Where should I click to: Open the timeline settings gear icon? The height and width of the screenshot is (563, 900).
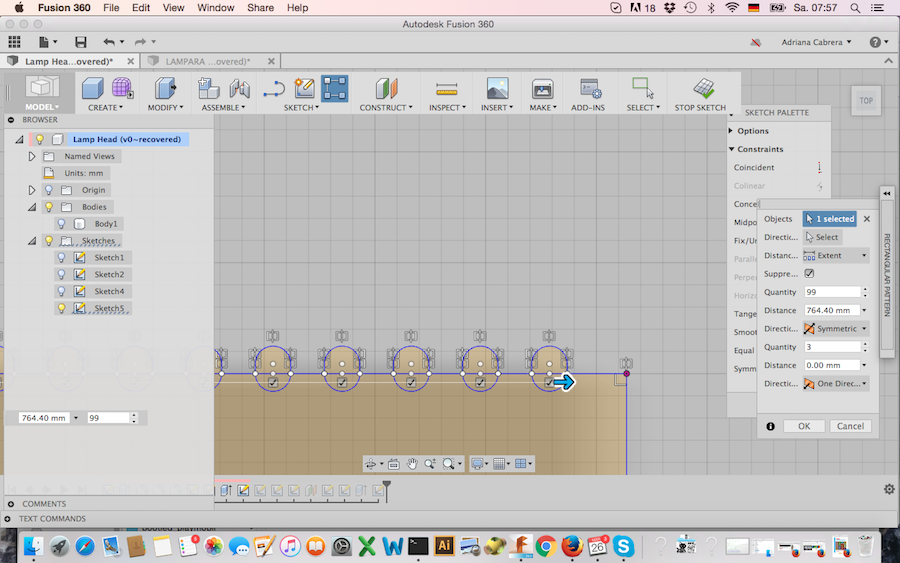889,489
